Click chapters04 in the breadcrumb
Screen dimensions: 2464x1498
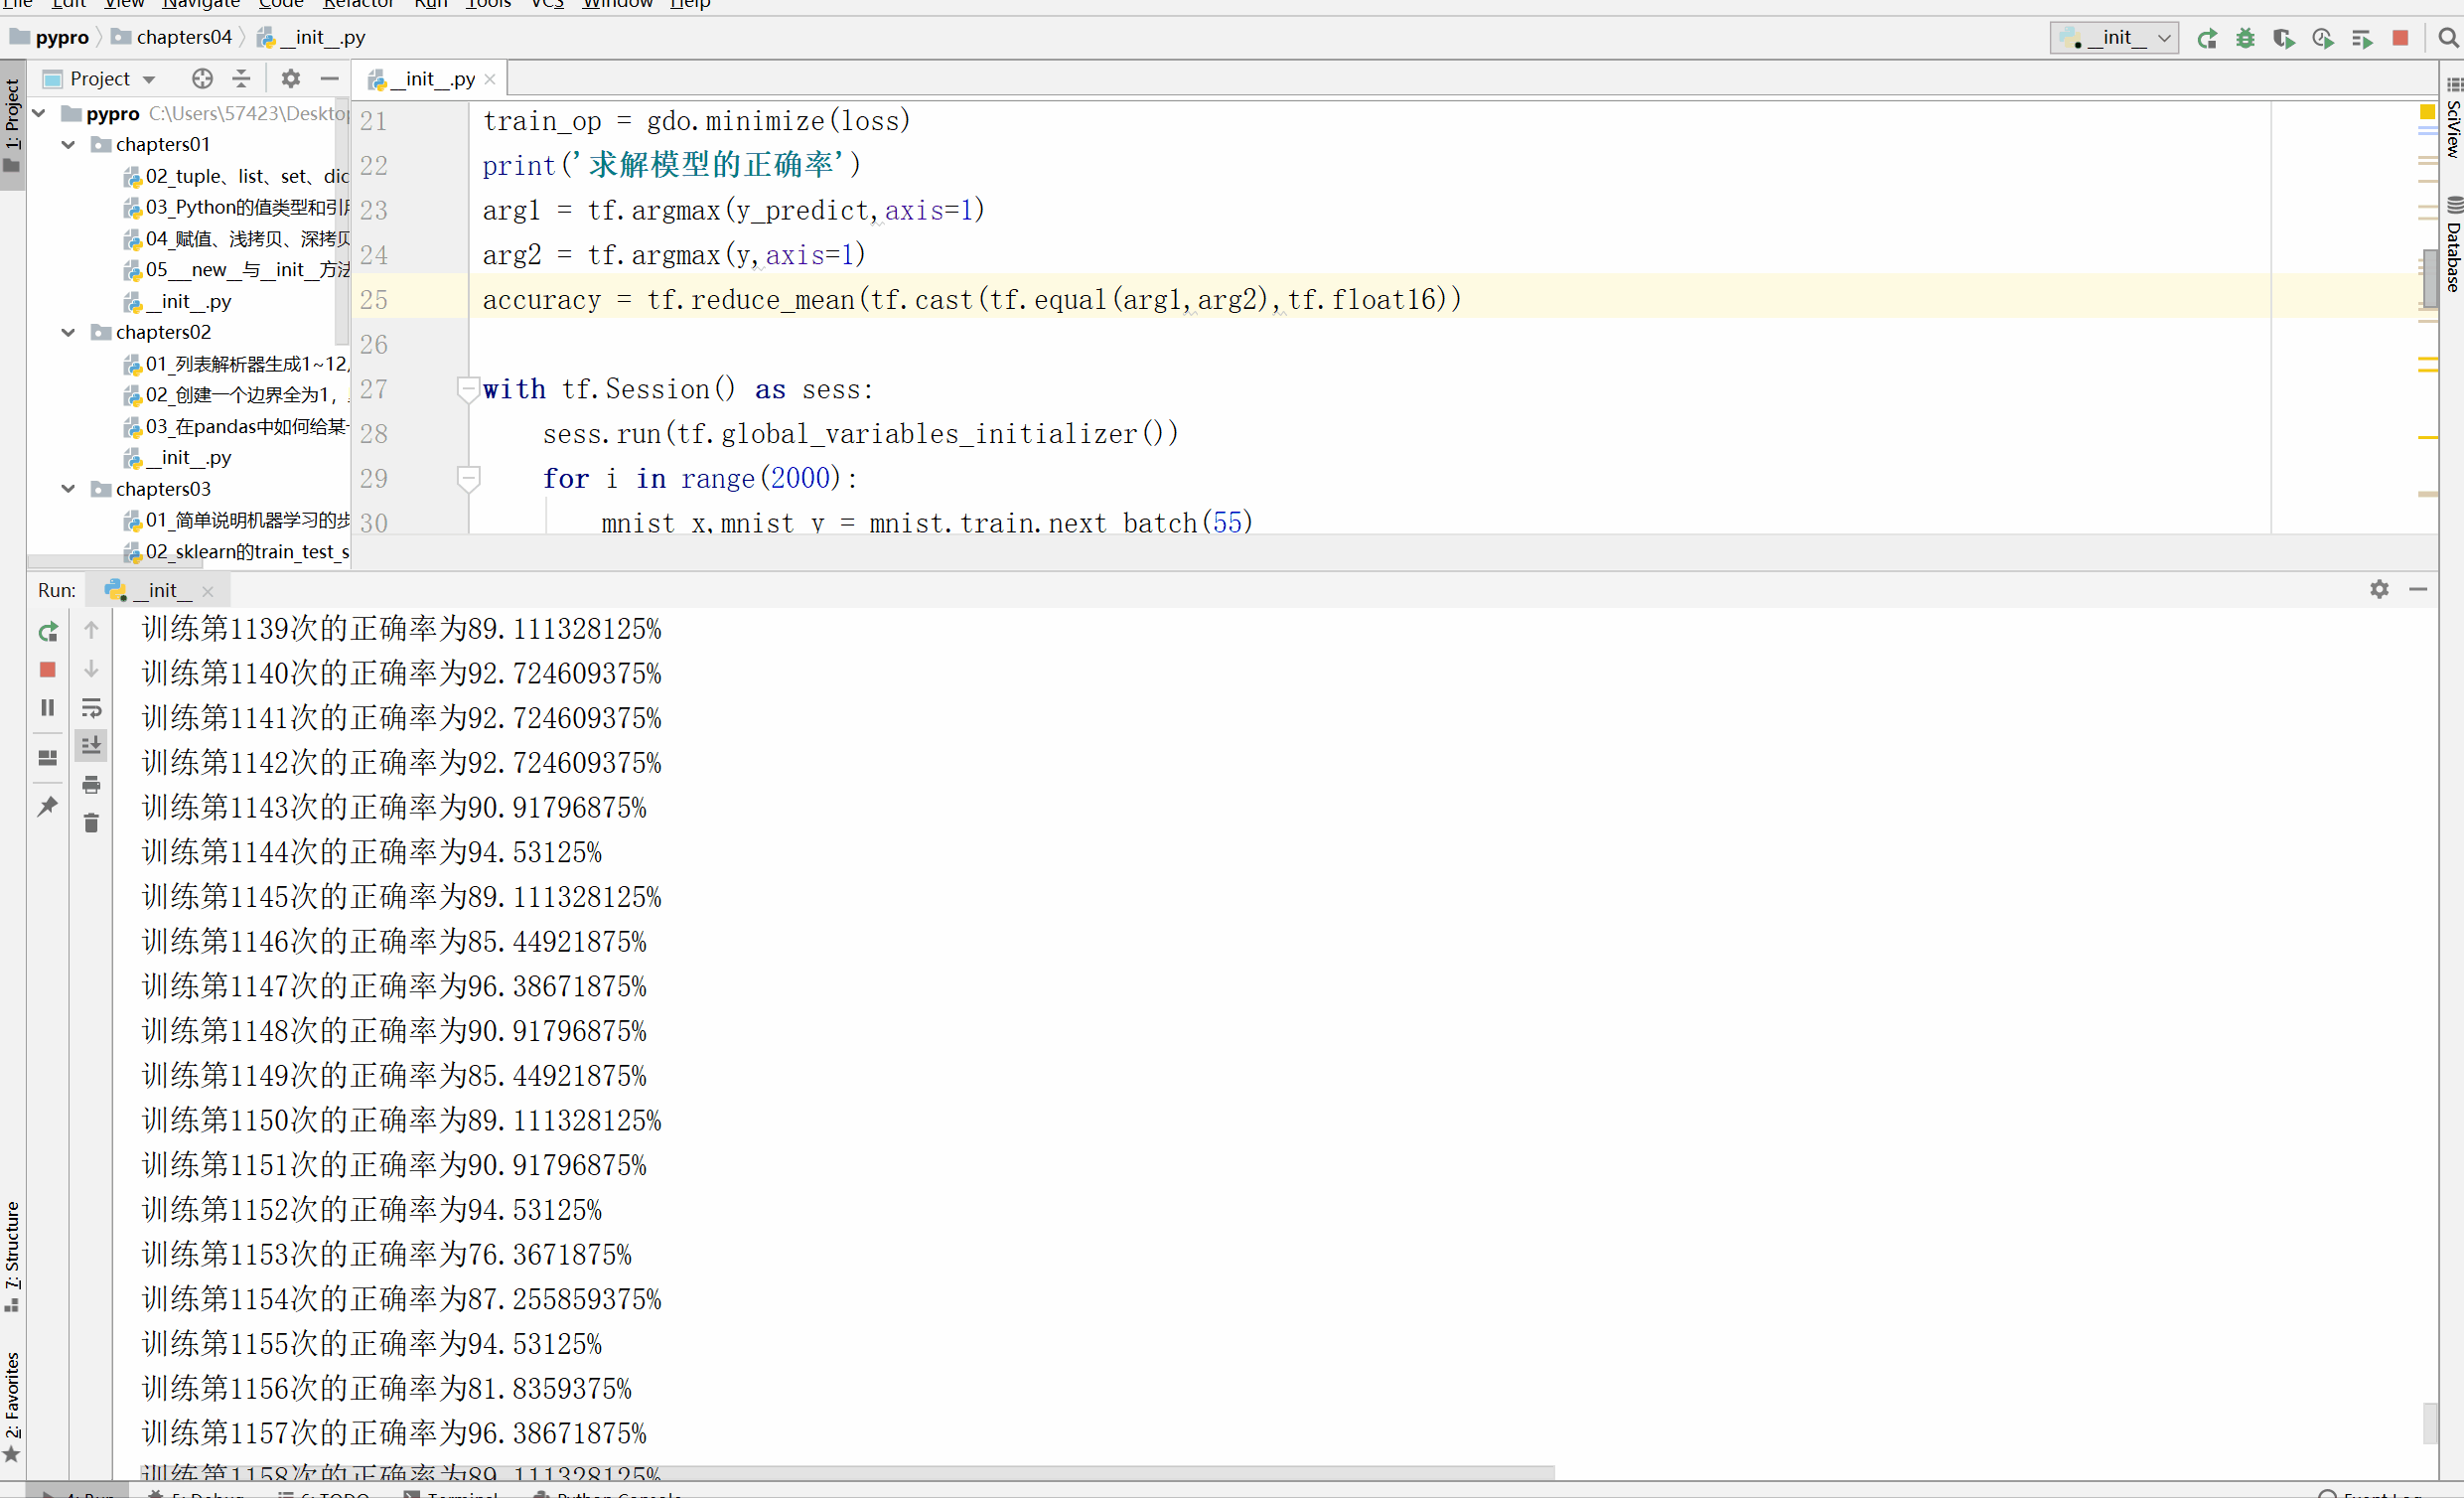[183, 37]
